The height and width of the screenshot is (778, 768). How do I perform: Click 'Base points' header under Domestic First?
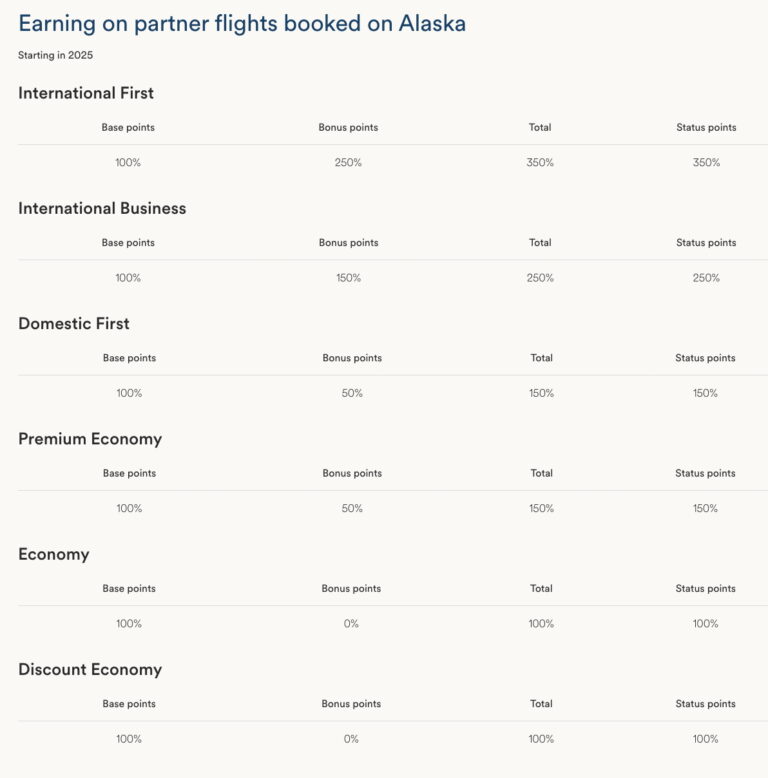pyautogui.click(x=129, y=358)
